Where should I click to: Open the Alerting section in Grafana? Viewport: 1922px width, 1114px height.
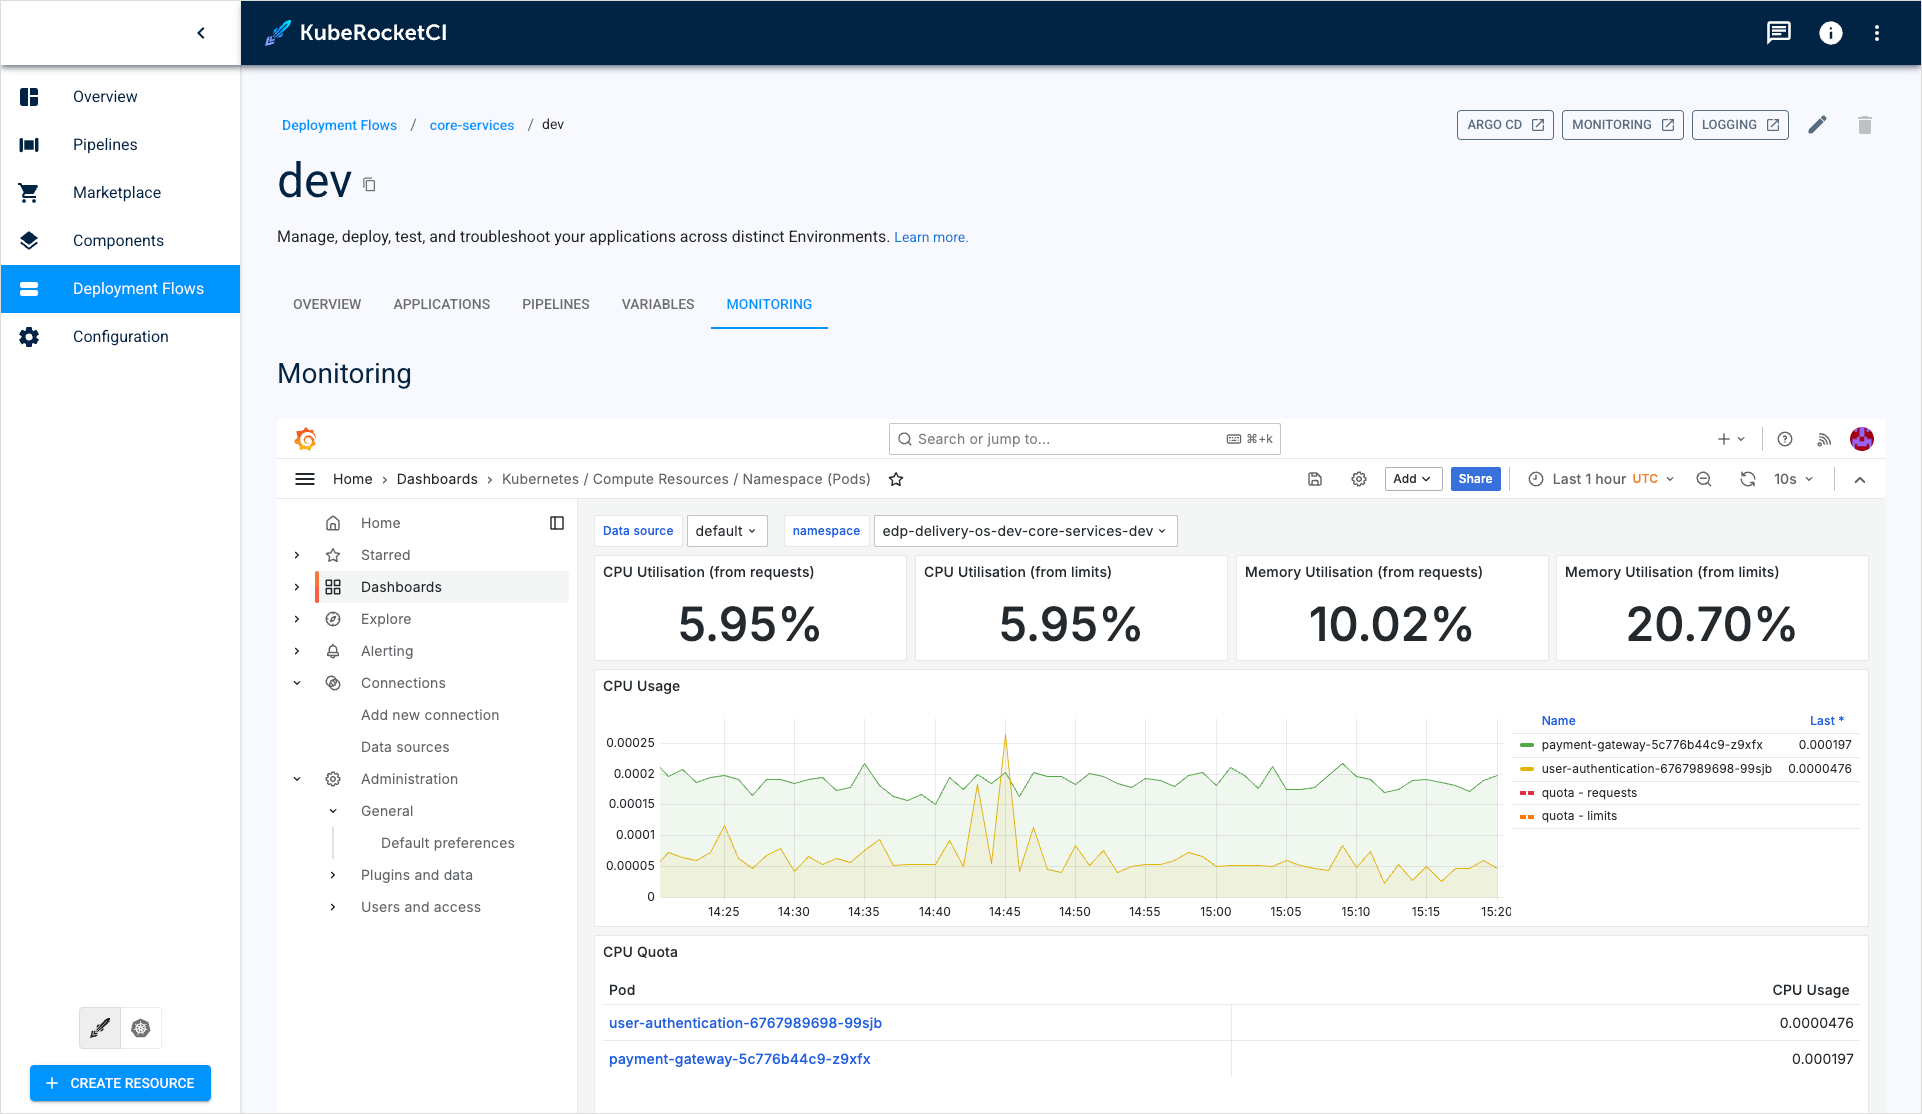[387, 651]
